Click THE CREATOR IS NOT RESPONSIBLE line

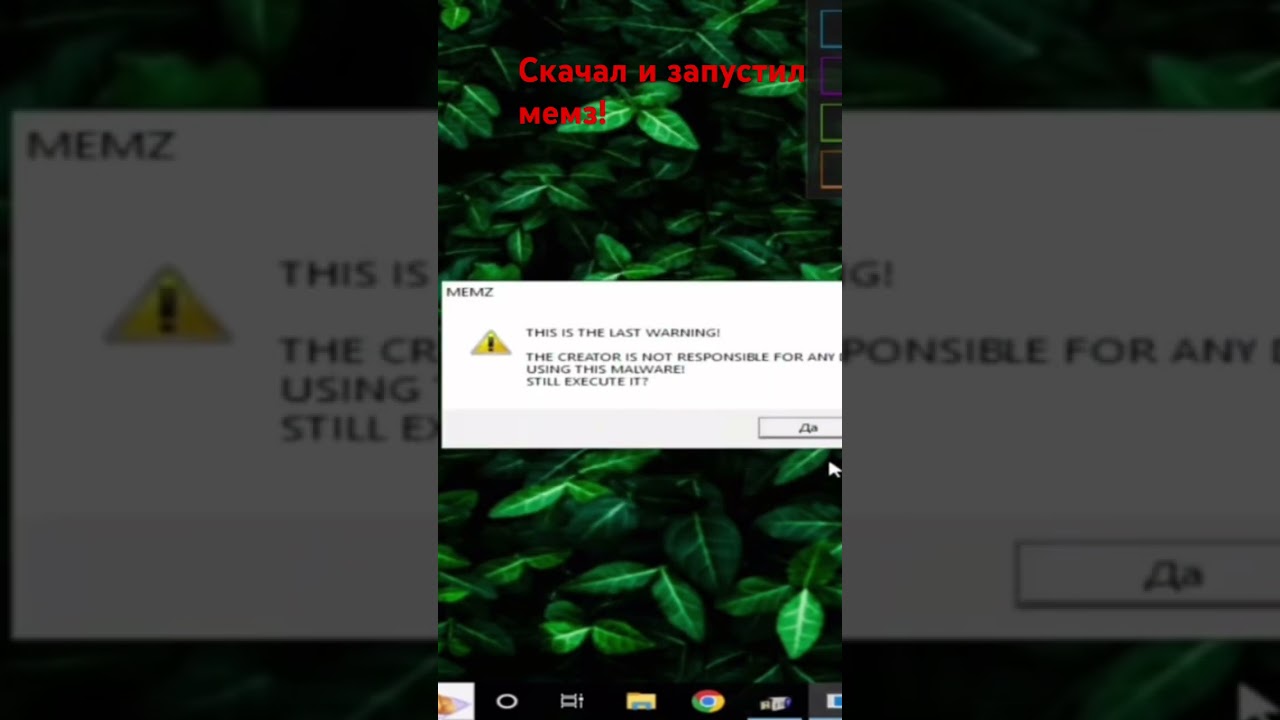pos(683,357)
